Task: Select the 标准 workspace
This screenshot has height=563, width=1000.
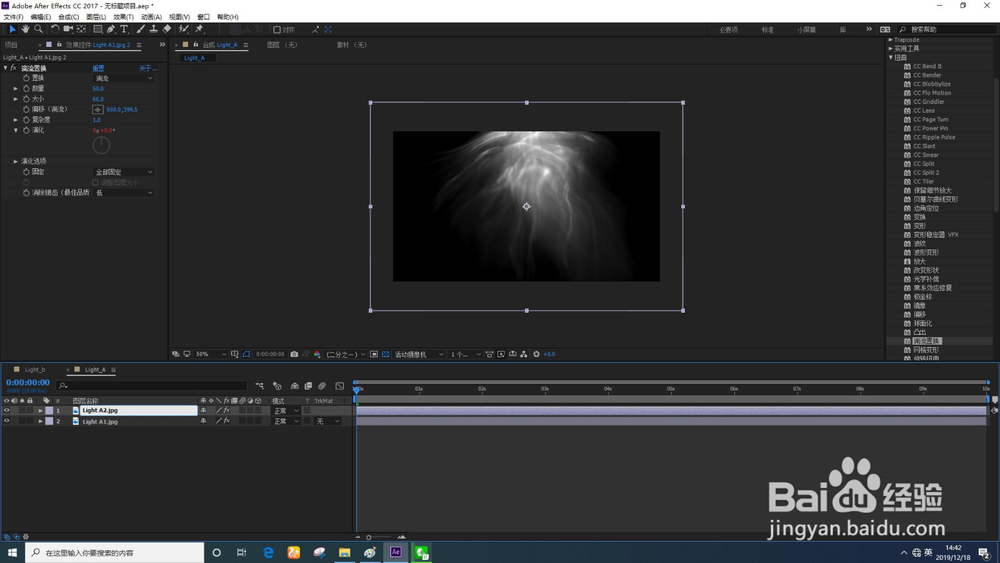Action: (x=768, y=29)
